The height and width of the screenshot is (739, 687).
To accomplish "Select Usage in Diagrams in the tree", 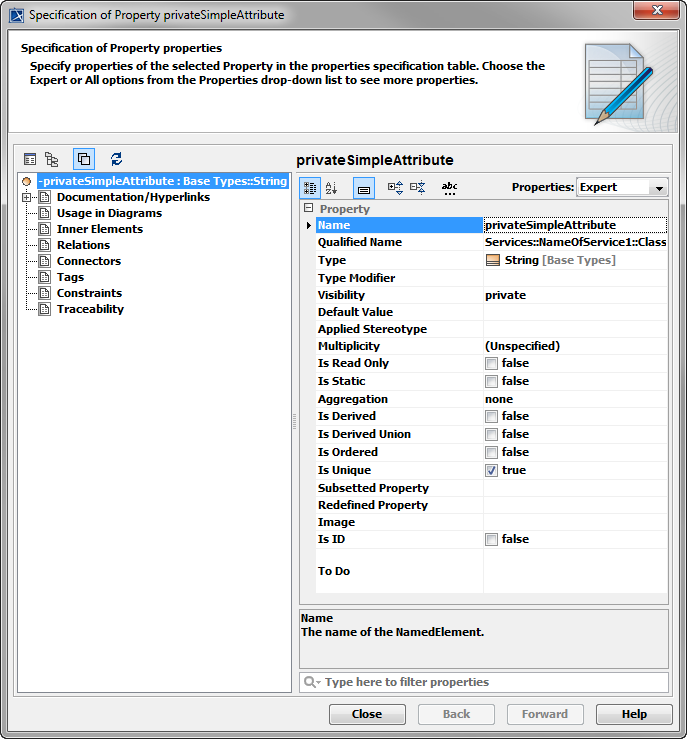I will coord(109,213).
